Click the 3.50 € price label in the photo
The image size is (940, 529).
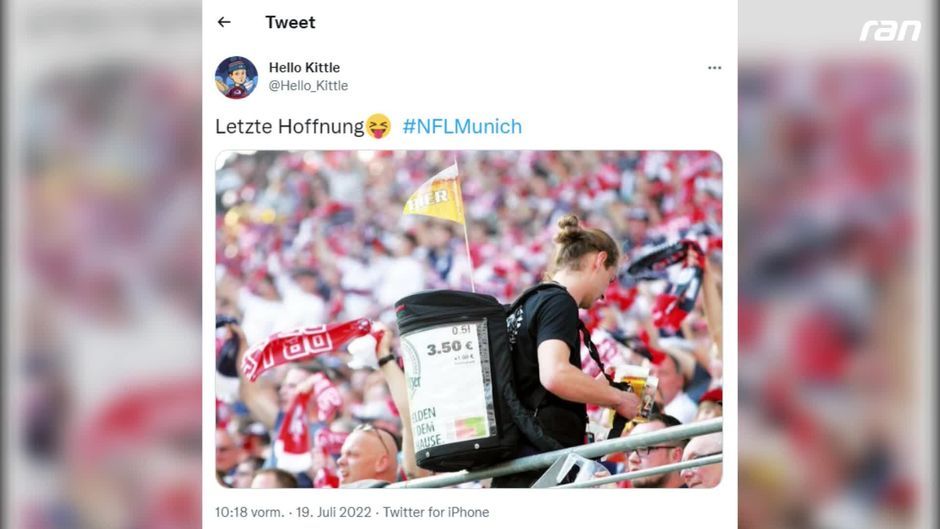point(450,347)
